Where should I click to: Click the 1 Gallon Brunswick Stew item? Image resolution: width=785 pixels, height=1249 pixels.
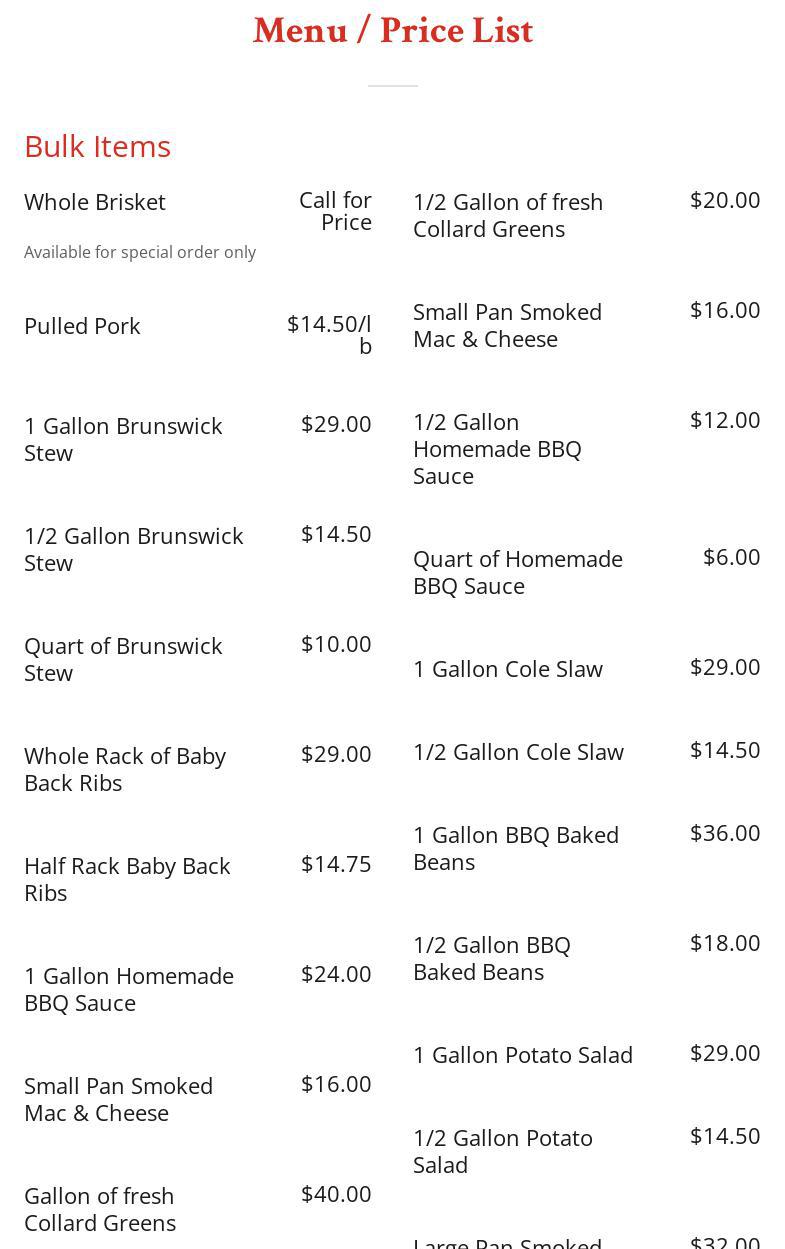[x=123, y=439]
